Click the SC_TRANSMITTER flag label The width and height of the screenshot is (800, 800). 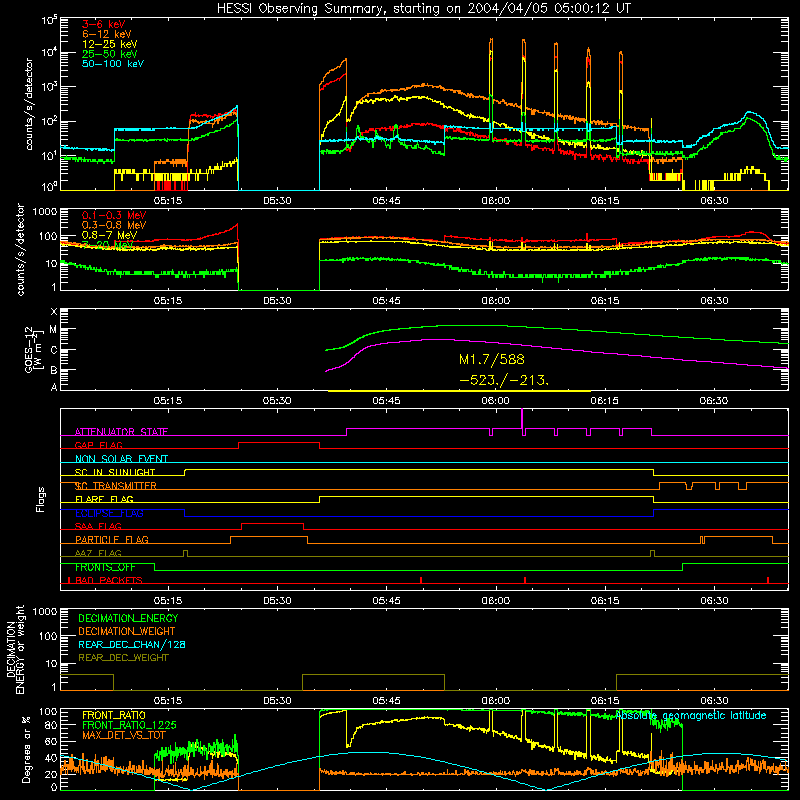116,486
